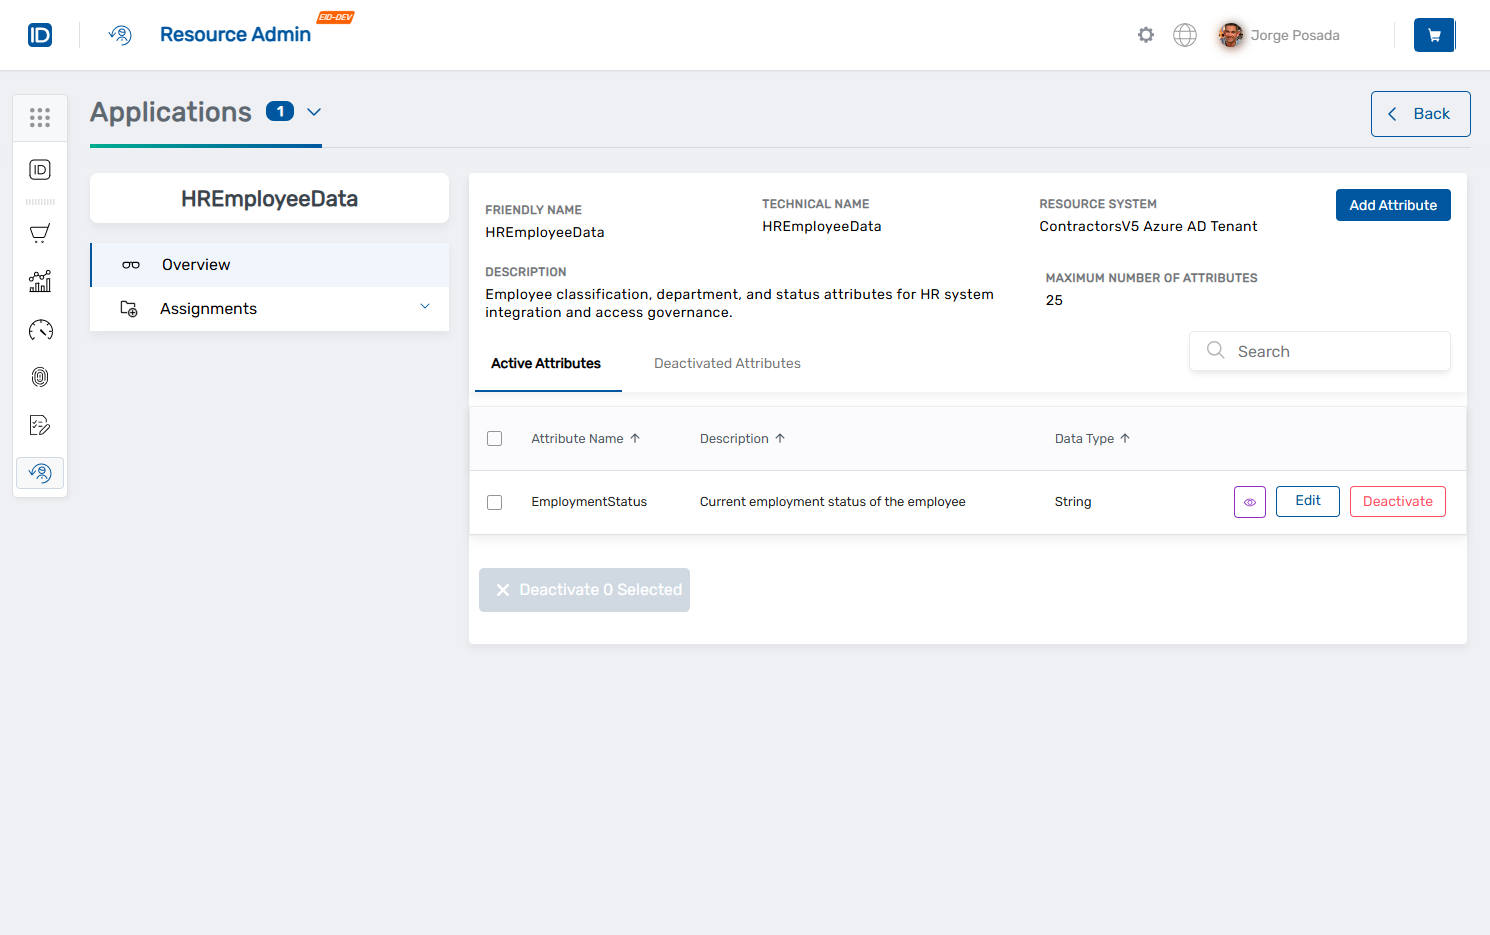This screenshot has width=1490, height=935.
Task: Open the Applications count dropdown chevron
Action: tap(313, 112)
